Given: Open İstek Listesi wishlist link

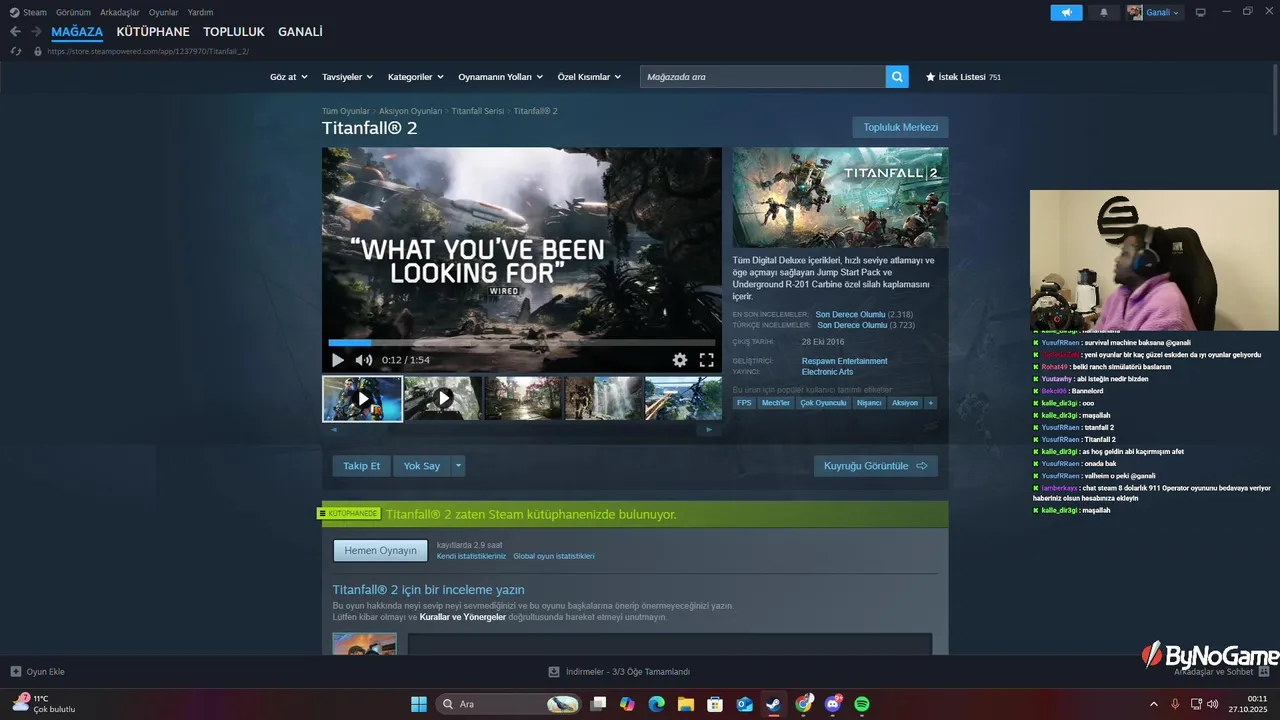Looking at the screenshot, I should tap(963, 77).
